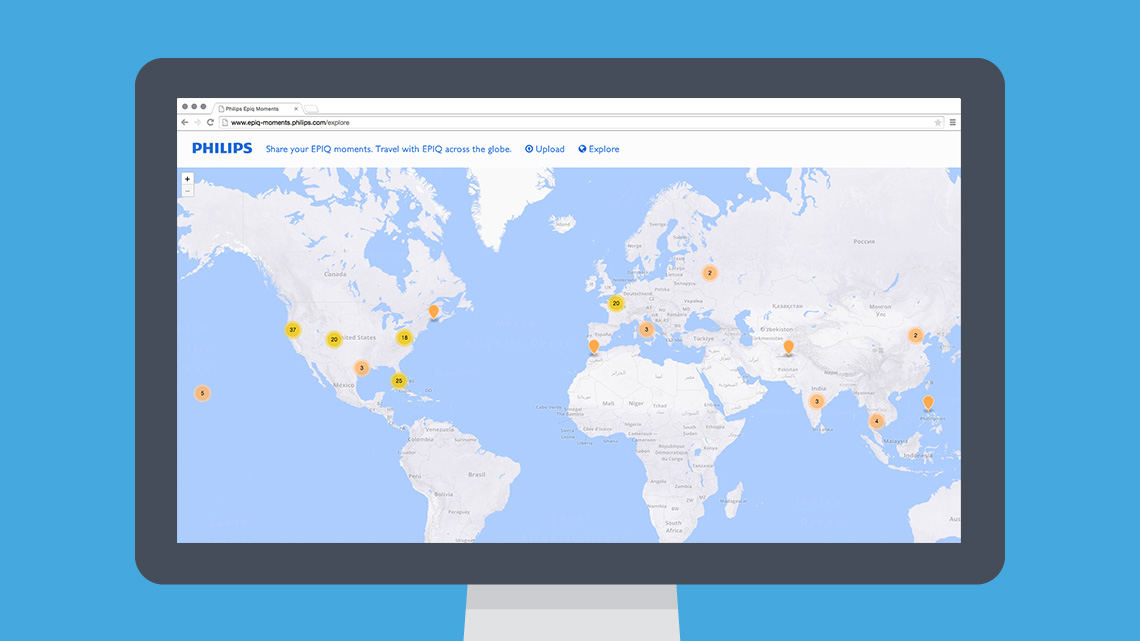Click the "Canada" map label
Viewport: 1140px width, 641px height.
click(335, 275)
